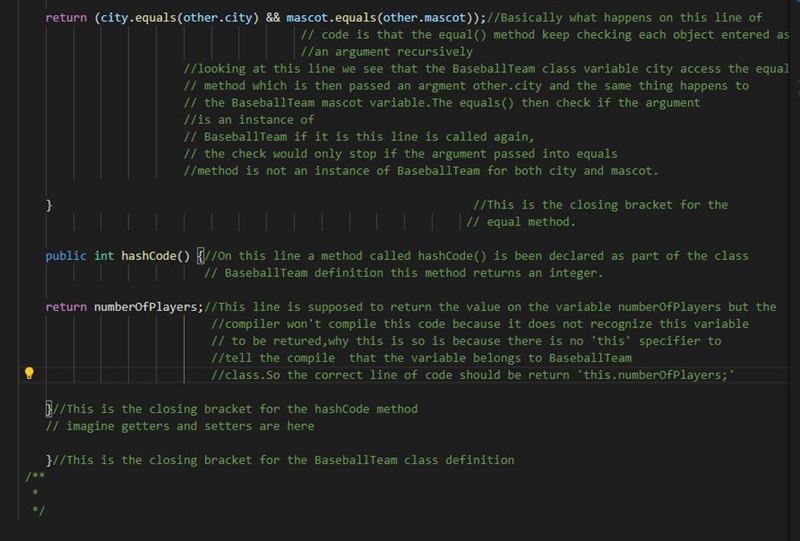
Task: Click closing bracket of BaseballTeam class definition
Action: (49, 460)
